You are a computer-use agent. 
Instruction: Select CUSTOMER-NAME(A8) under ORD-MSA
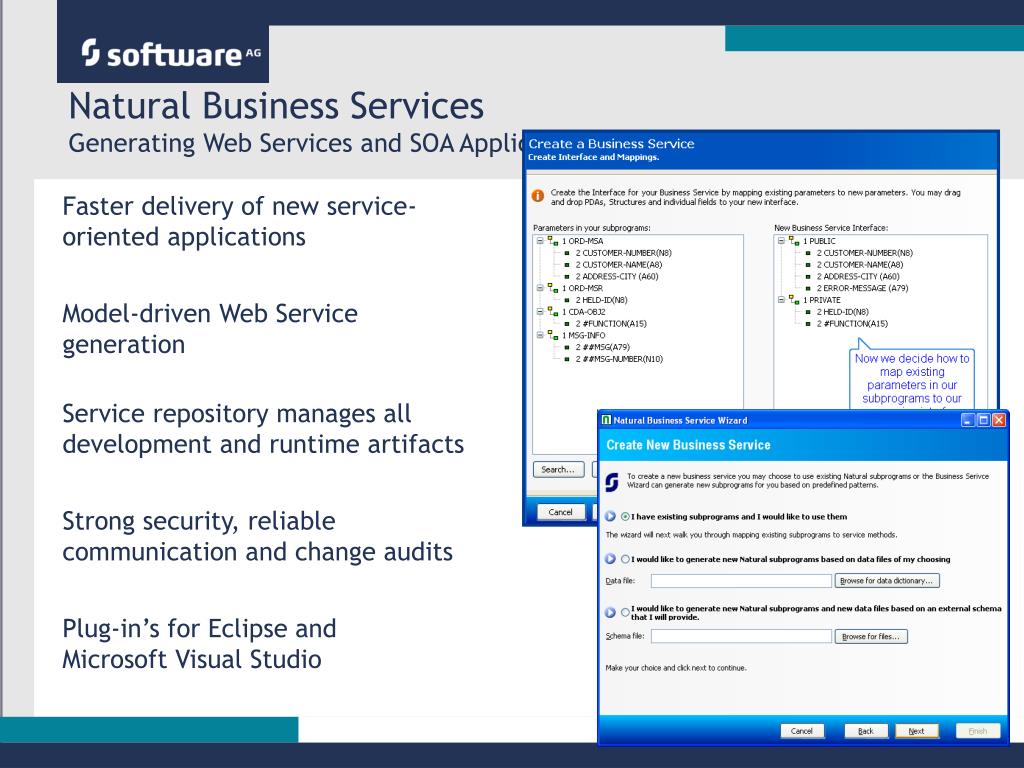click(x=618, y=264)
